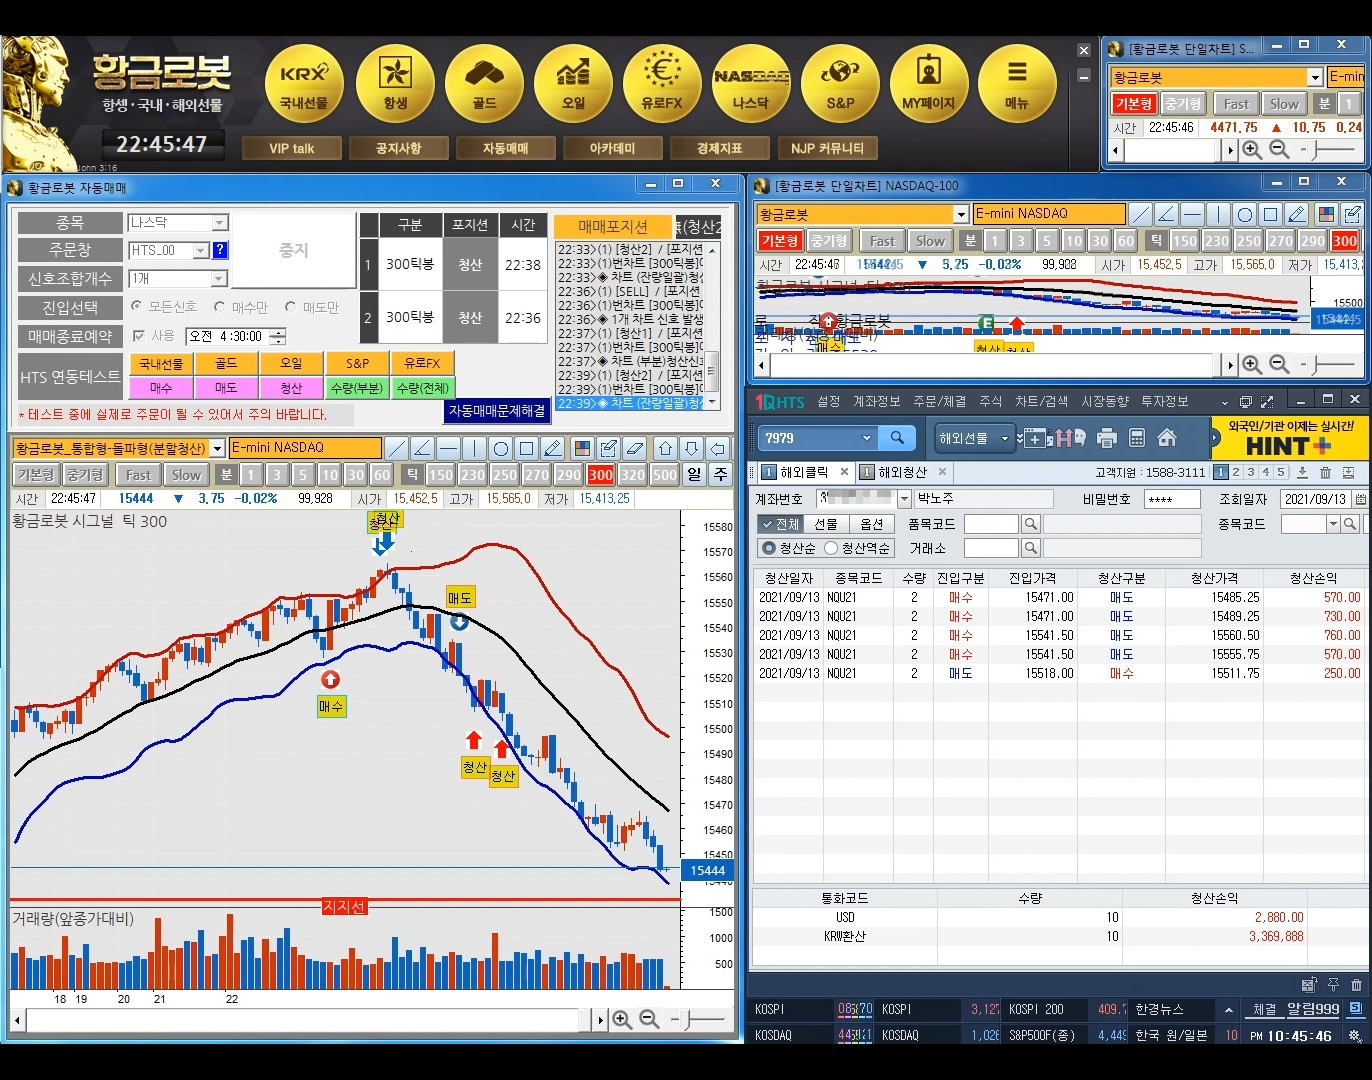
Task: Select vertical line tool in main chart toolbar
Action: [475, 448]
